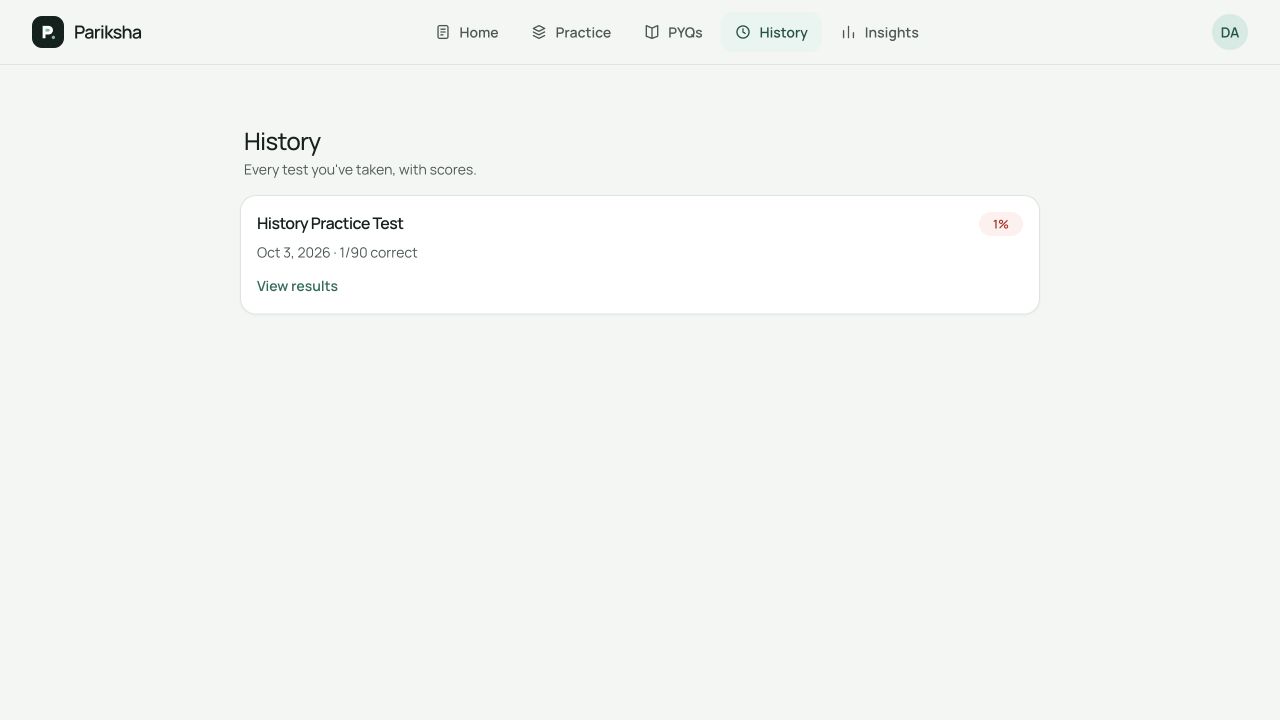Go to the Home tab
1280x720 pixels.
pos(467,32)
